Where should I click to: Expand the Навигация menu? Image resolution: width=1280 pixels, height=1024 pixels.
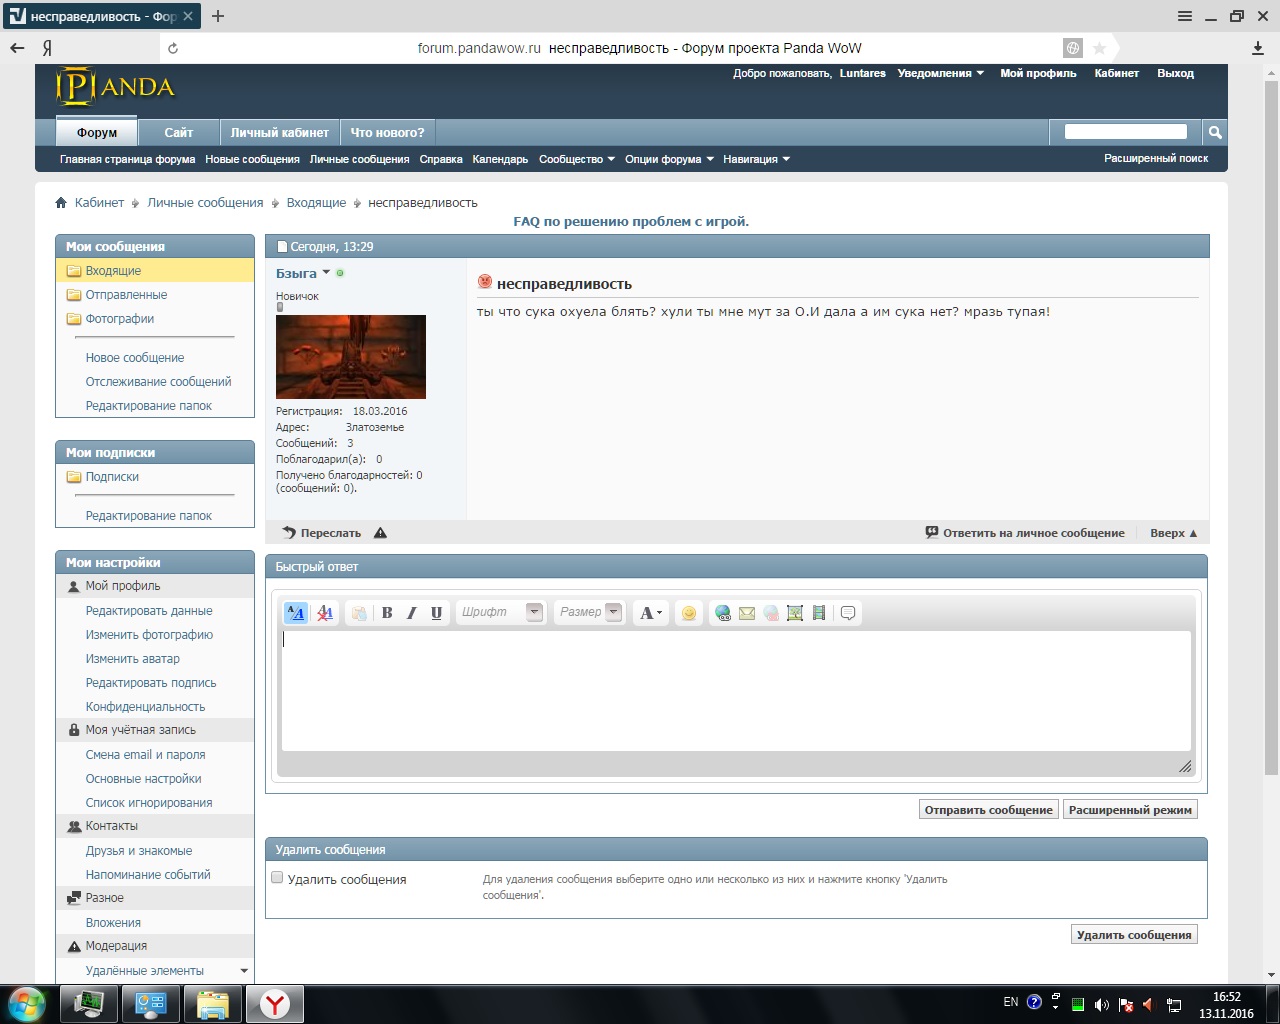click(757, 159)
